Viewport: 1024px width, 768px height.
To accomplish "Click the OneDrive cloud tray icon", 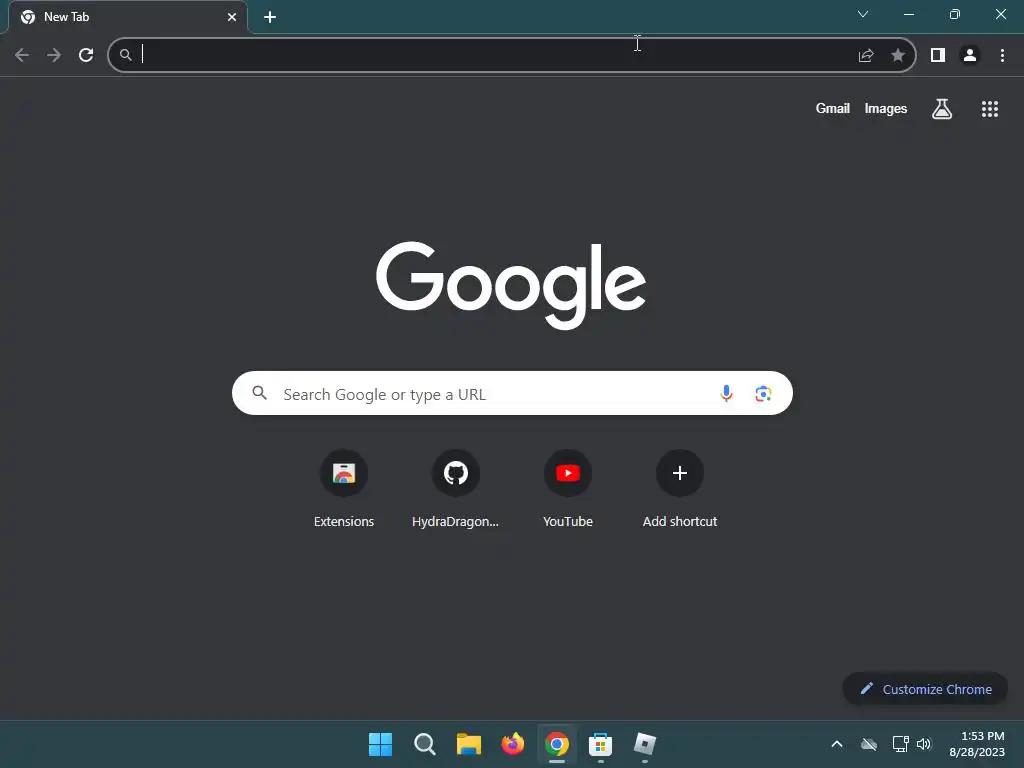I will pyautogui.click(x=869, y=744).
